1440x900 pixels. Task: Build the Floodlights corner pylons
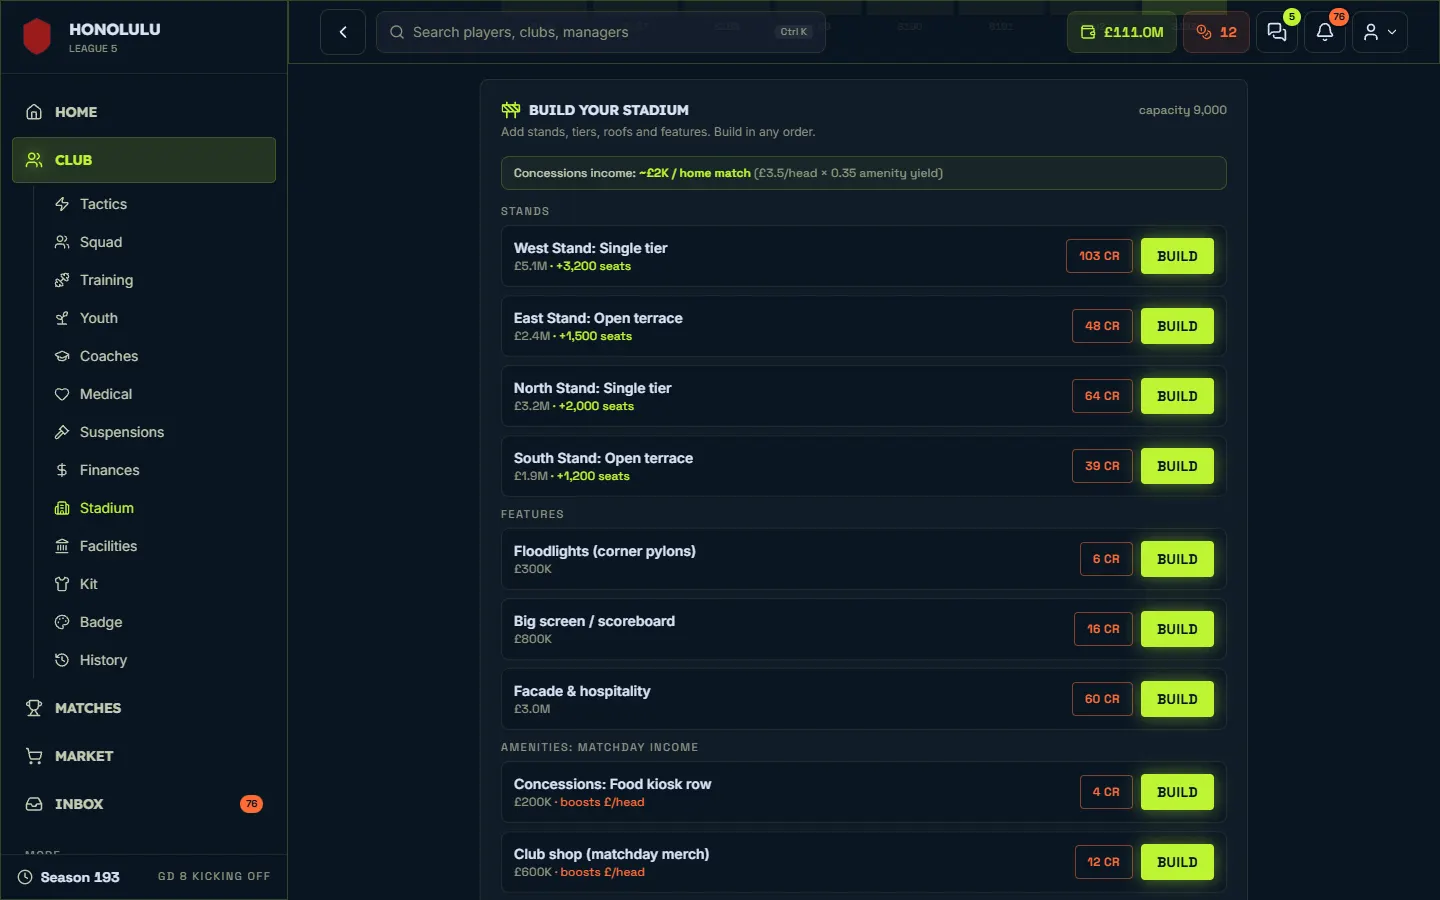point(1177,559)
